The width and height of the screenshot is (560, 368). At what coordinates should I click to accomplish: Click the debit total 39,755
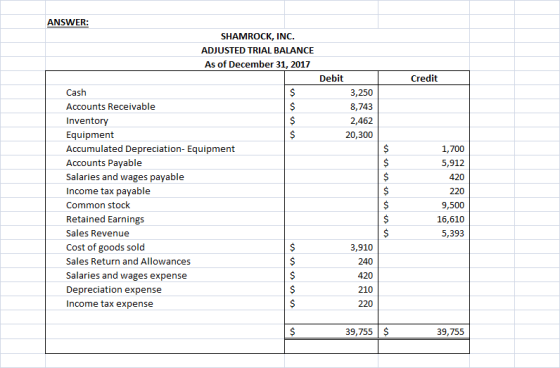(x=359, y=332)
